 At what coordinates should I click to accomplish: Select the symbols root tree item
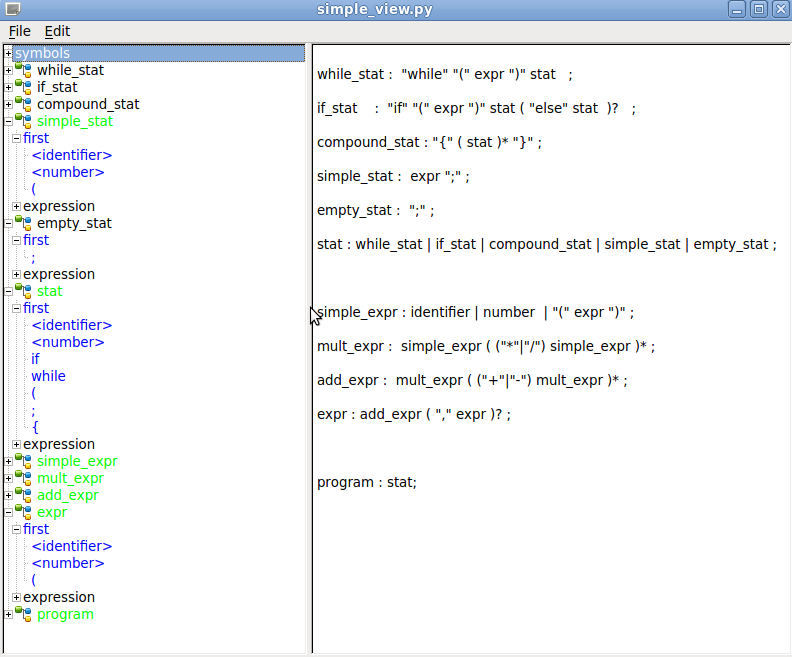point(42,53)
